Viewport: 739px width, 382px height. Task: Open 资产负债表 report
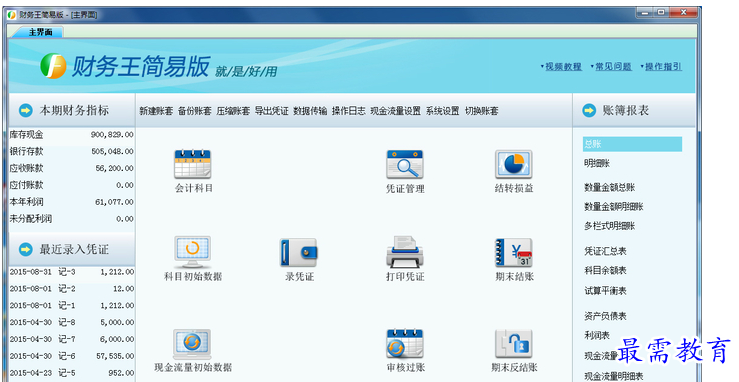(x=606, y=316)
